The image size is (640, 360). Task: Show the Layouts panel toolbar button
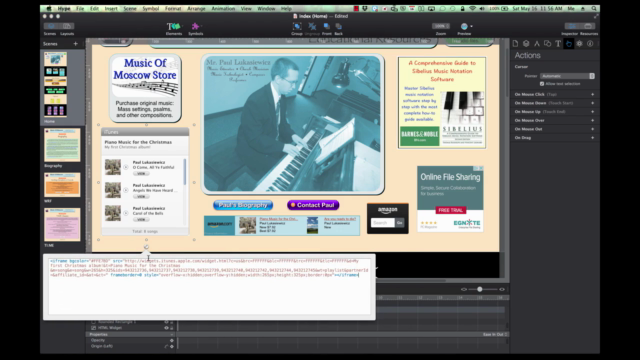67,27
